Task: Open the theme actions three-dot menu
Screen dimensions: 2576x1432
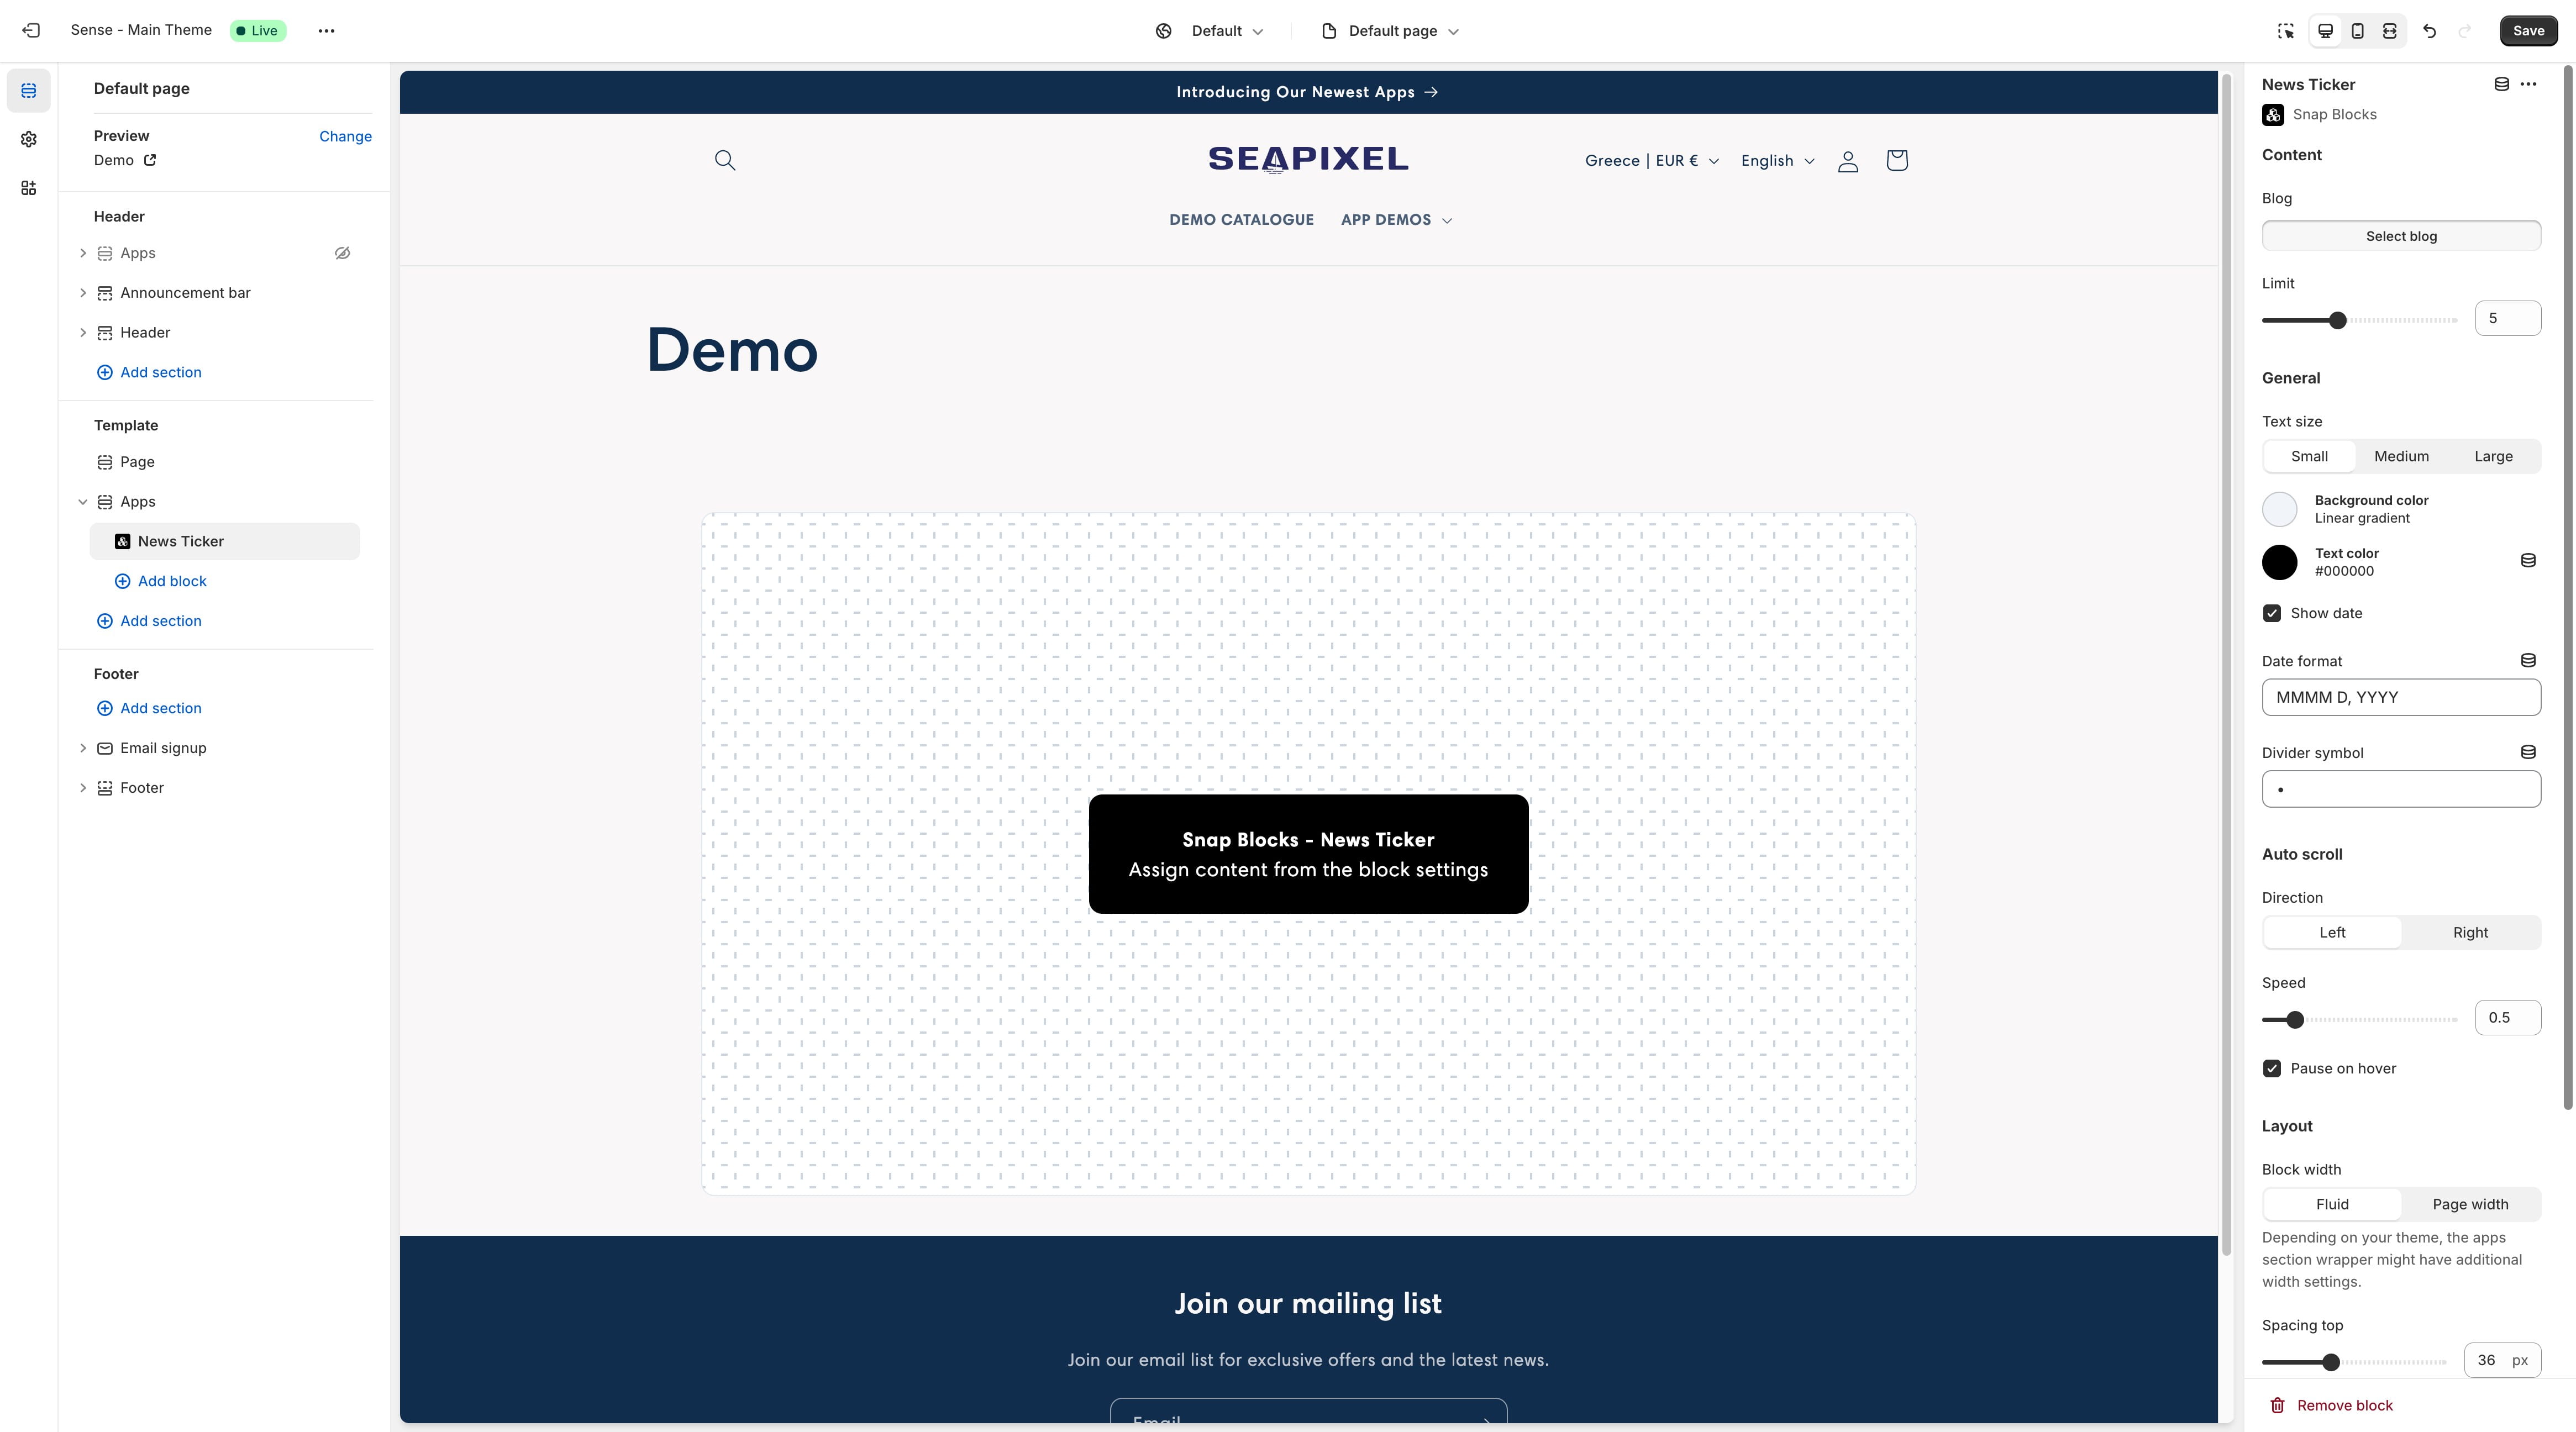Action: coord(326,31)
